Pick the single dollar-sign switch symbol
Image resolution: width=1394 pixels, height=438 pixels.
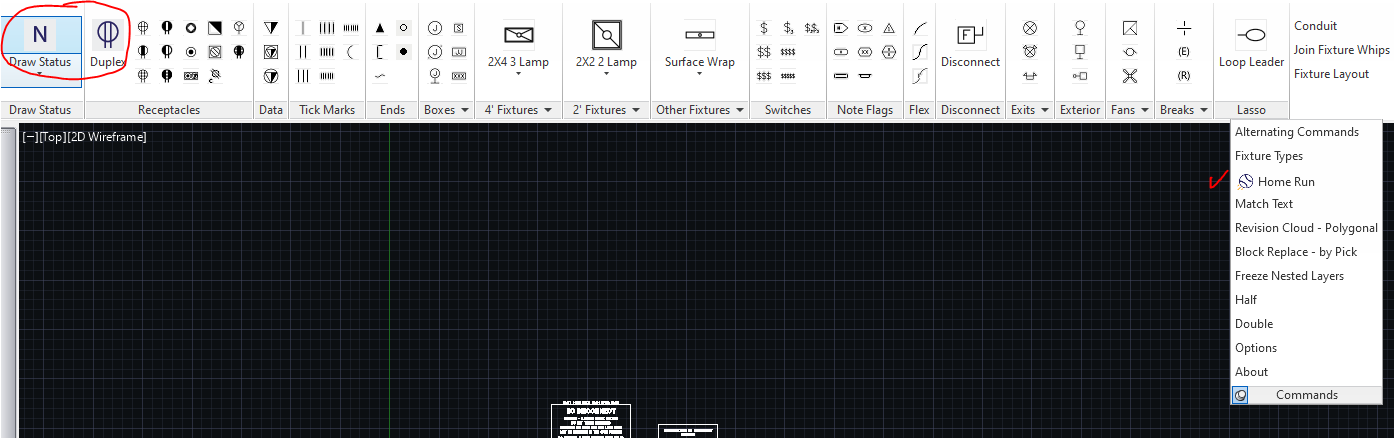pos(764,28)
